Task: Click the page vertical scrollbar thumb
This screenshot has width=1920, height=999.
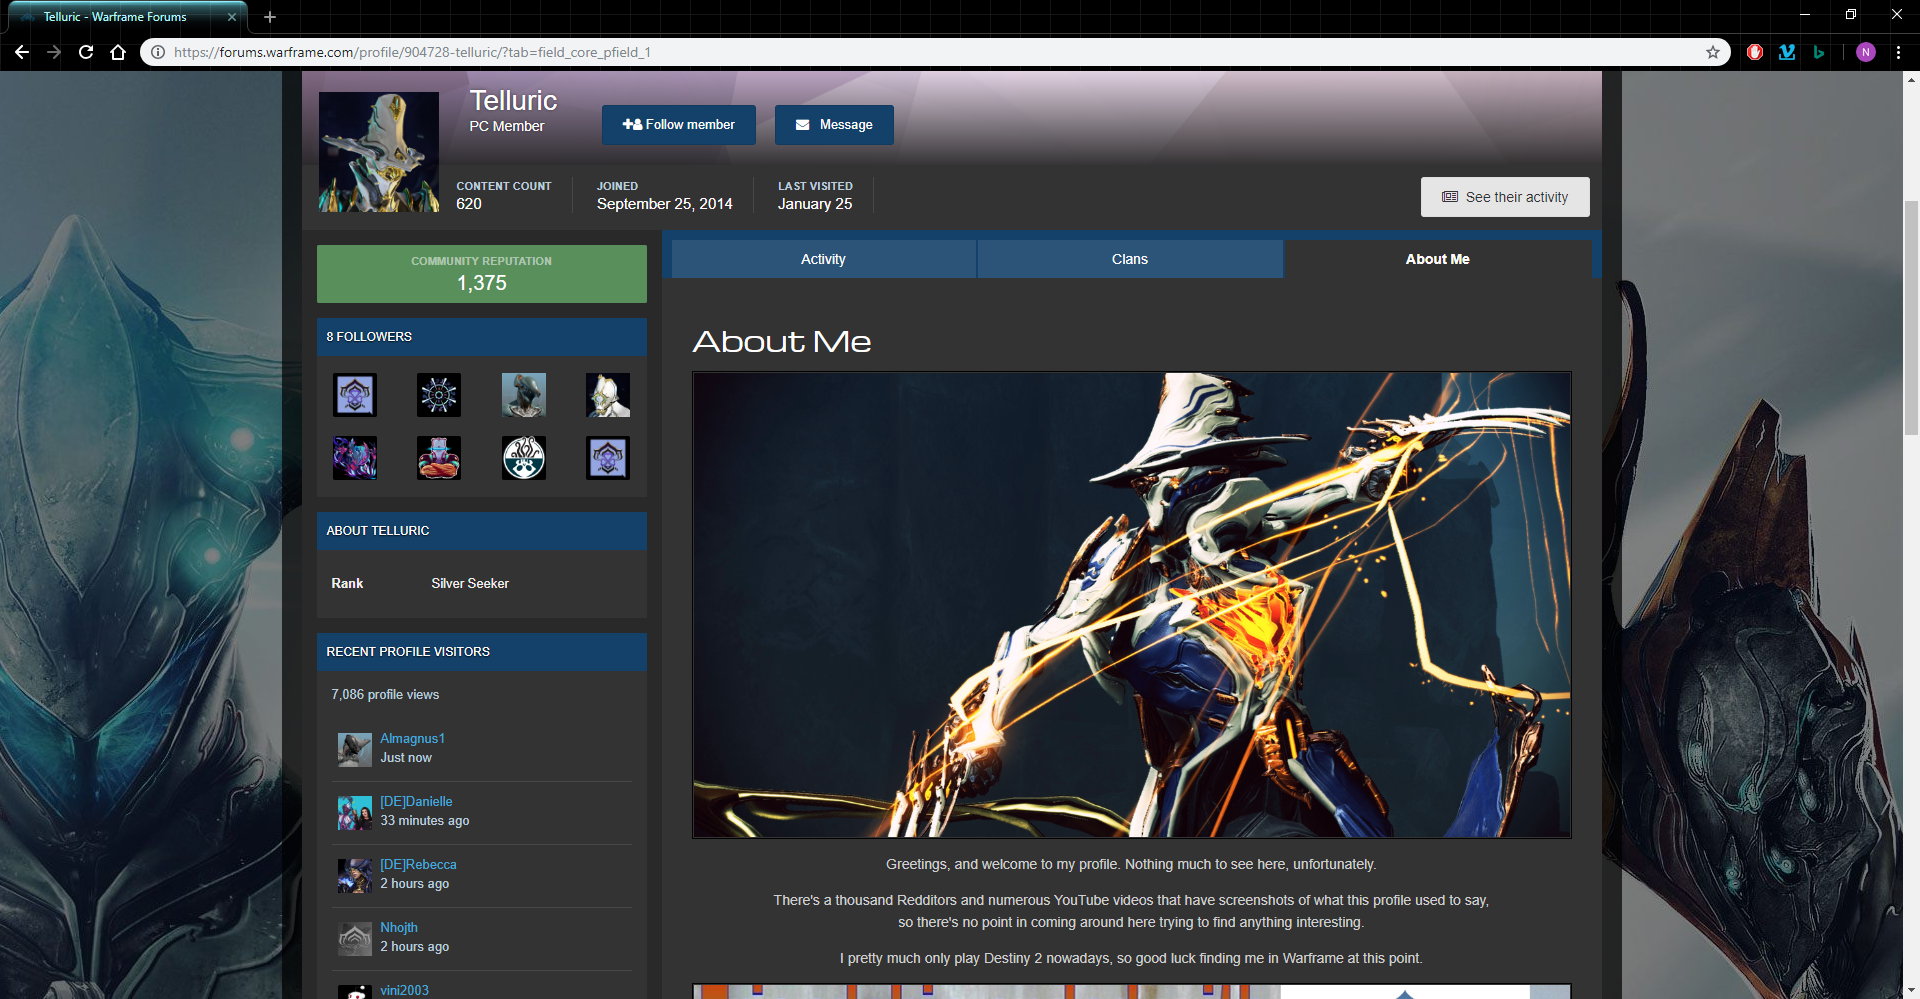Action: tap(1911, 318)
